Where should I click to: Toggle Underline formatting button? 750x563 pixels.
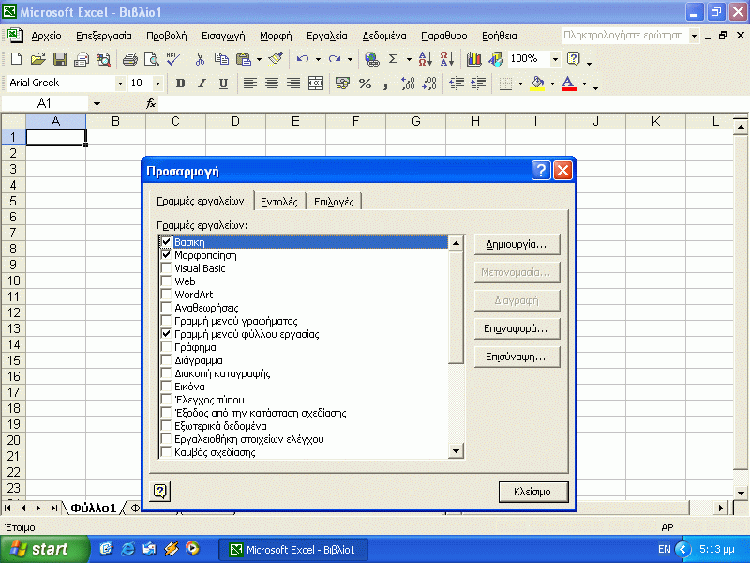click(223, 83)
